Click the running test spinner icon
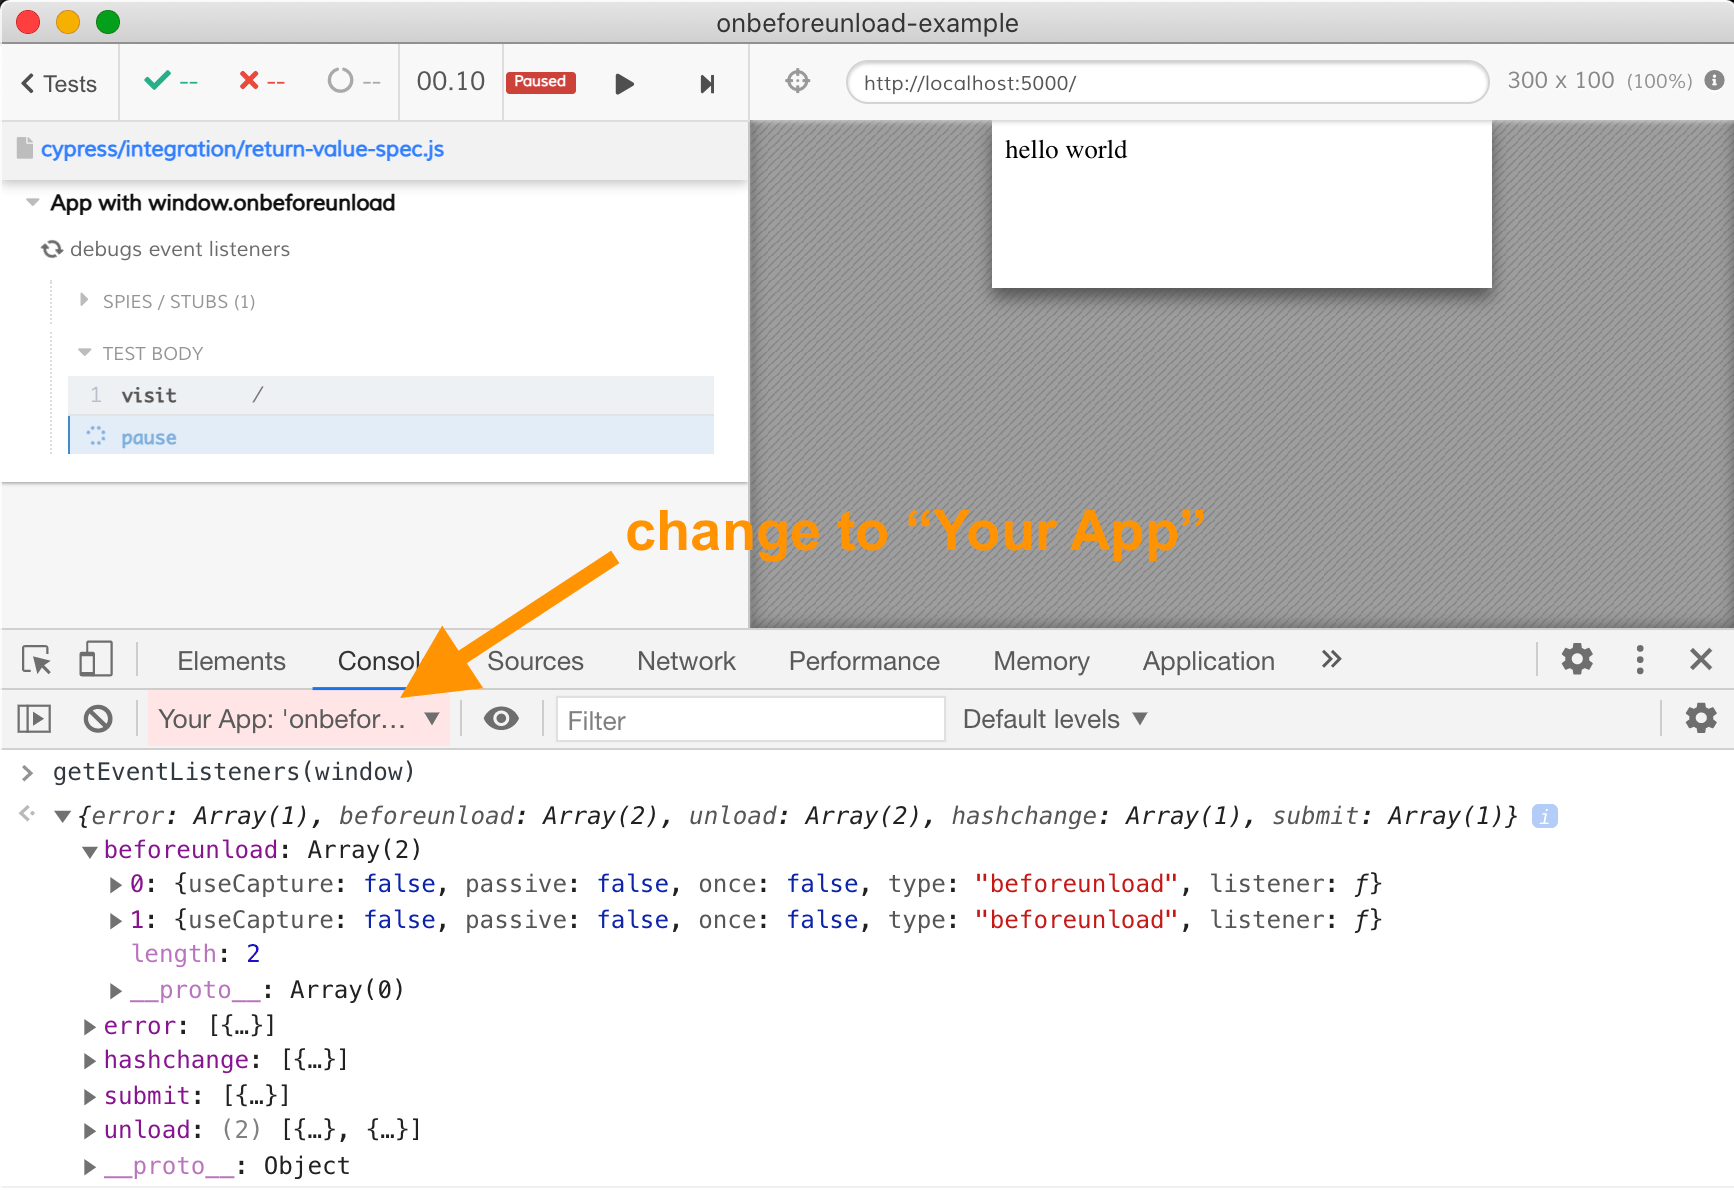 [52, 249]
